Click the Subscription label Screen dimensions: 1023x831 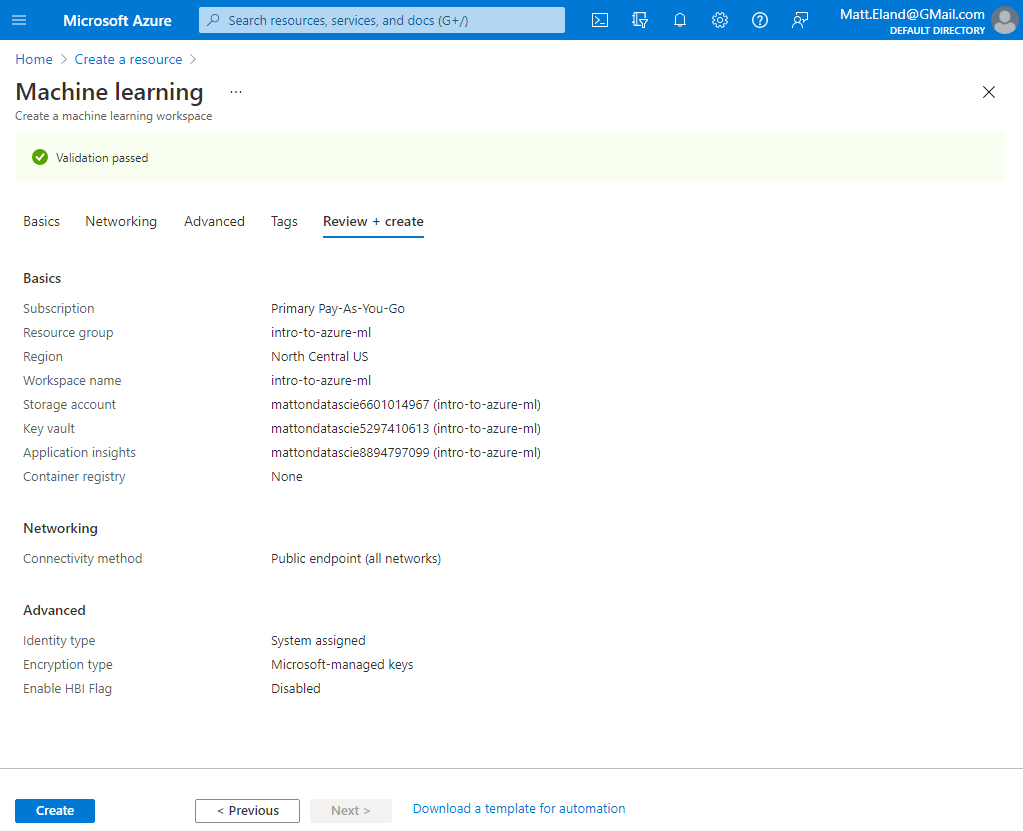(59, 309)
